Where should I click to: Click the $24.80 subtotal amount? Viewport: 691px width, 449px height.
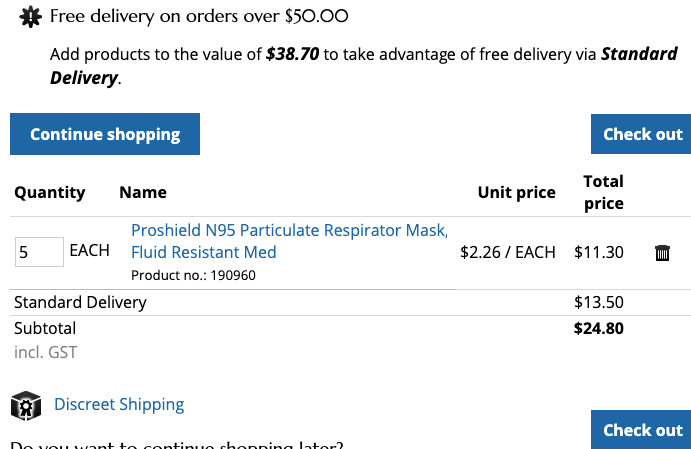598,328
